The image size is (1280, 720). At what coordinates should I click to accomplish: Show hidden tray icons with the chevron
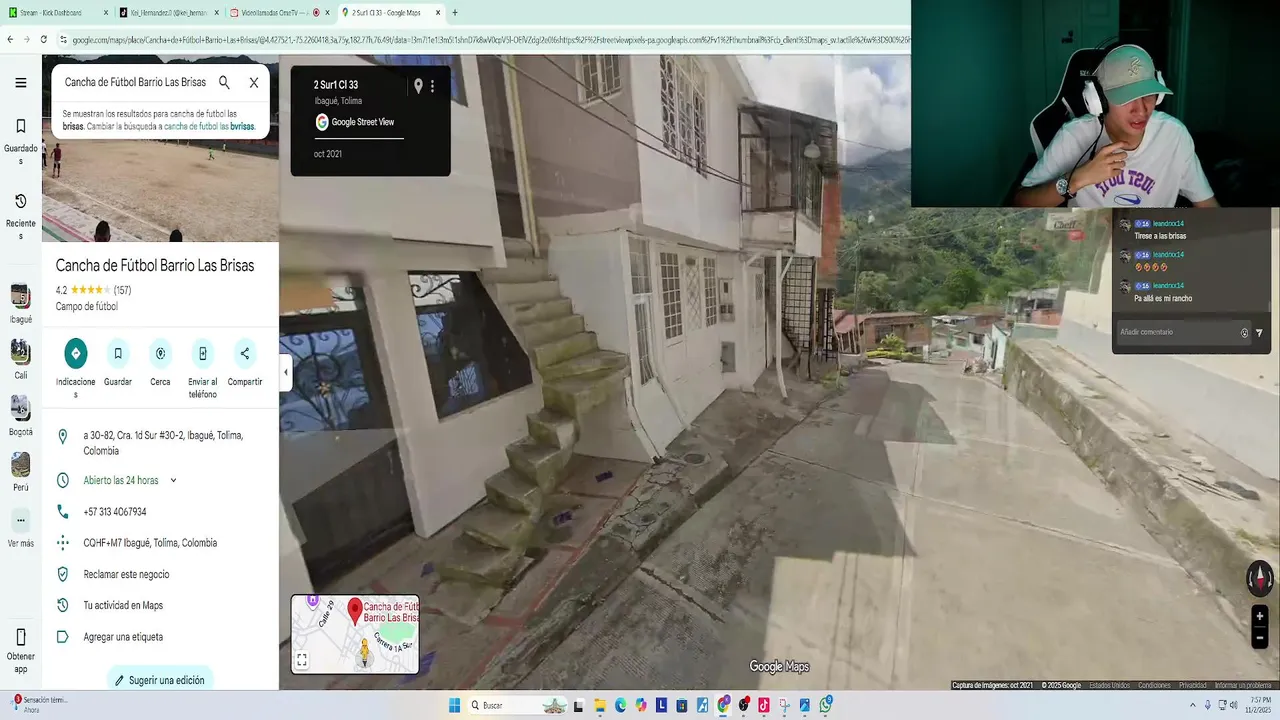pyautogui.click(x=1192, y=705)
